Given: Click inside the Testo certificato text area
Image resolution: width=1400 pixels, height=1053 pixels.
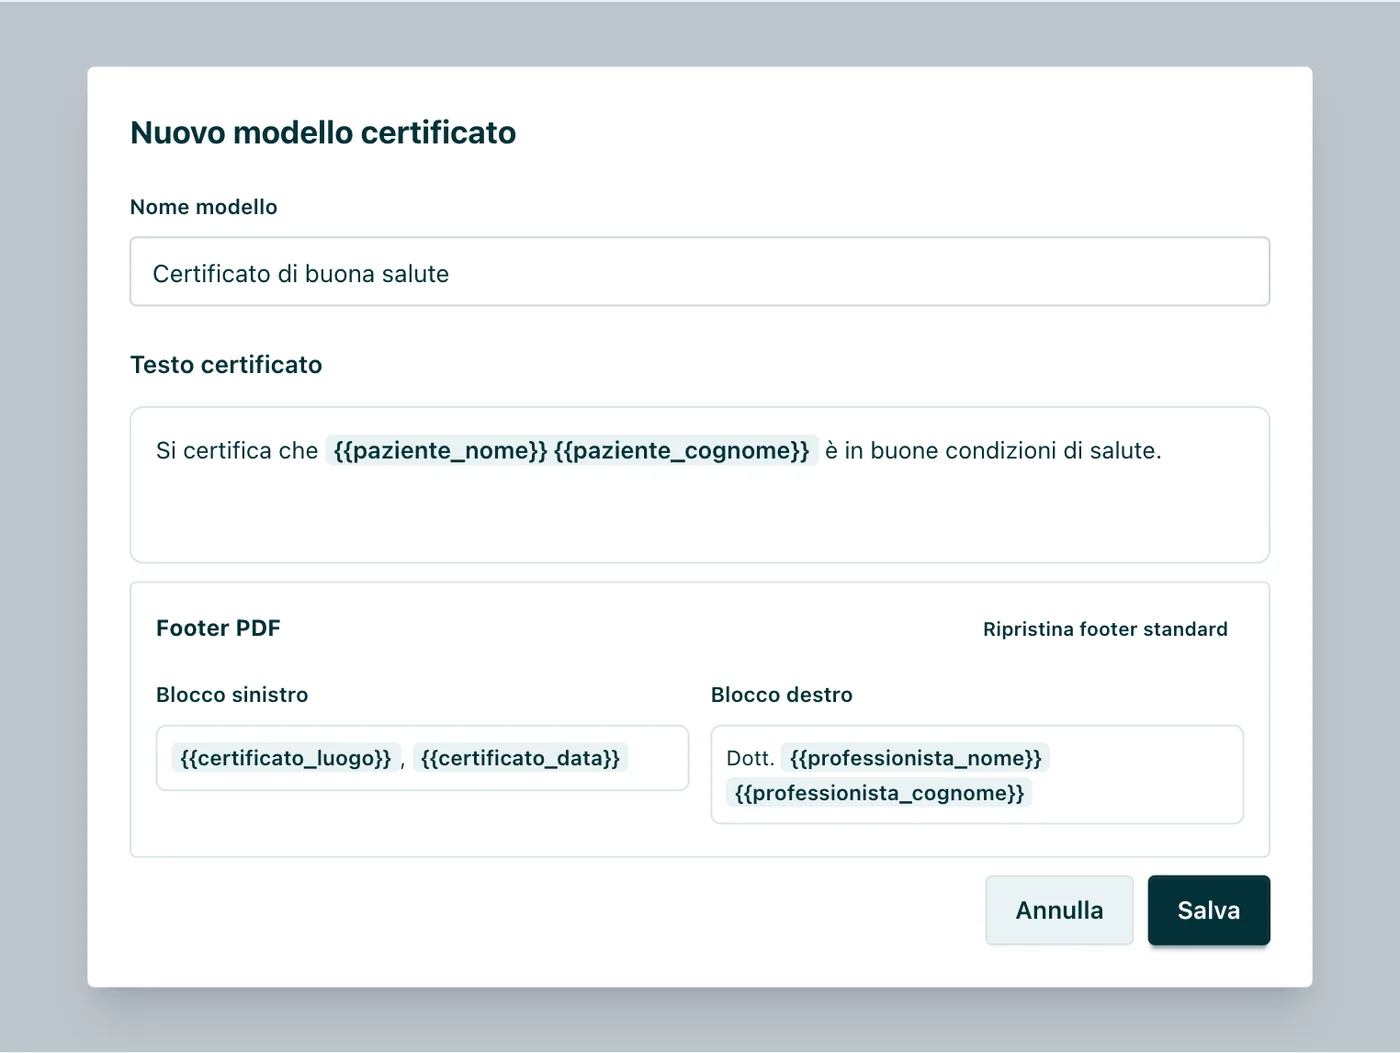Looking at the screenshot, I should click(700, 485).
